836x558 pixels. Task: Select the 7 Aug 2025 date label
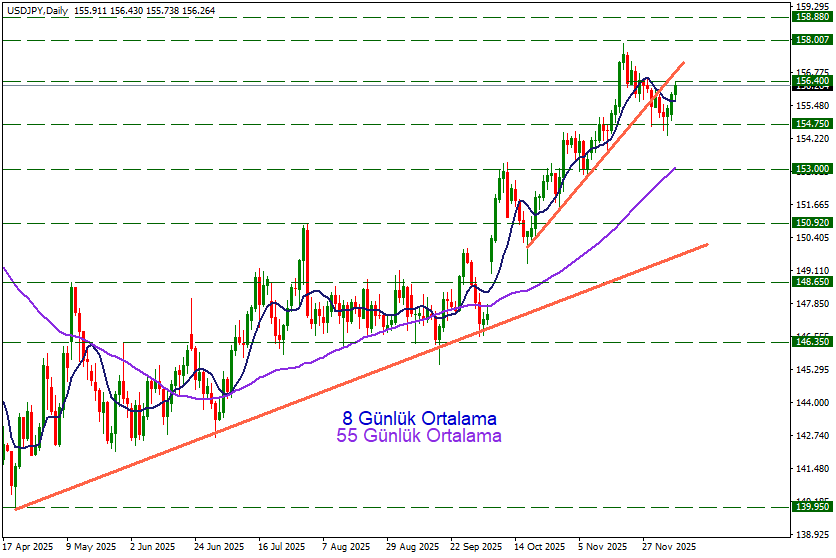346,548
